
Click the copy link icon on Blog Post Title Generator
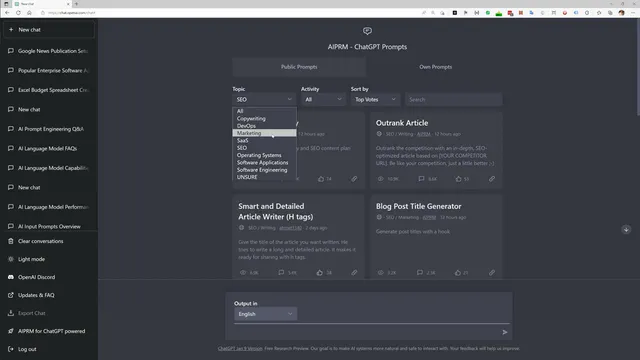492,272
